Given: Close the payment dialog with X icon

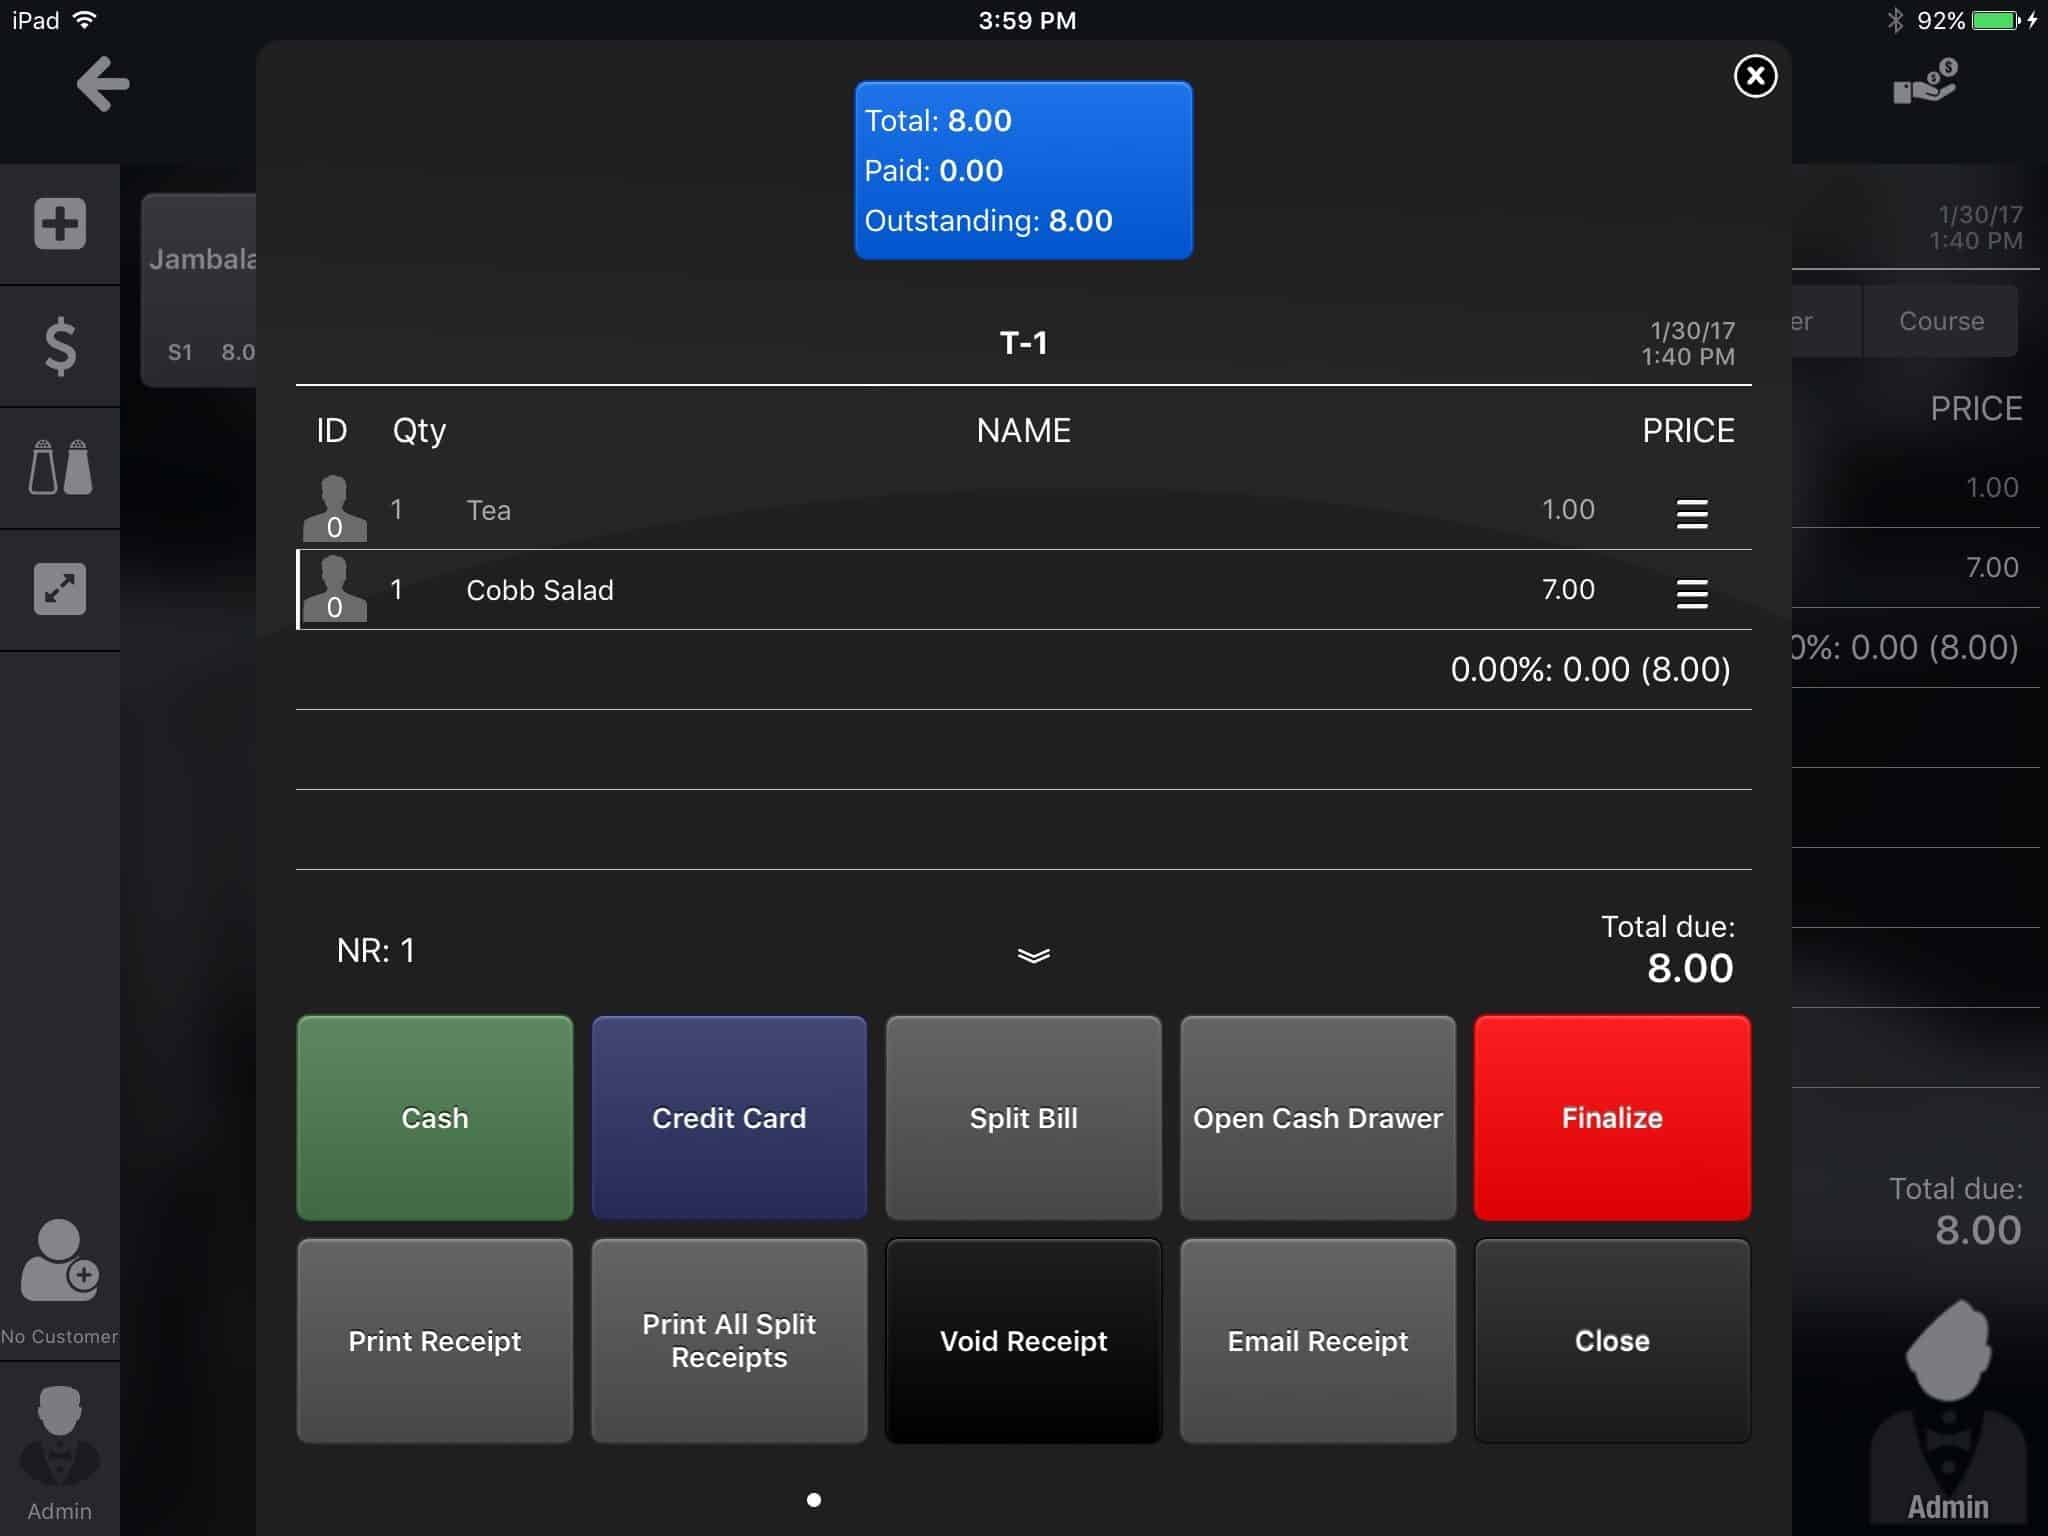Looking at the screenshot, I should [x=1755, y=76].
